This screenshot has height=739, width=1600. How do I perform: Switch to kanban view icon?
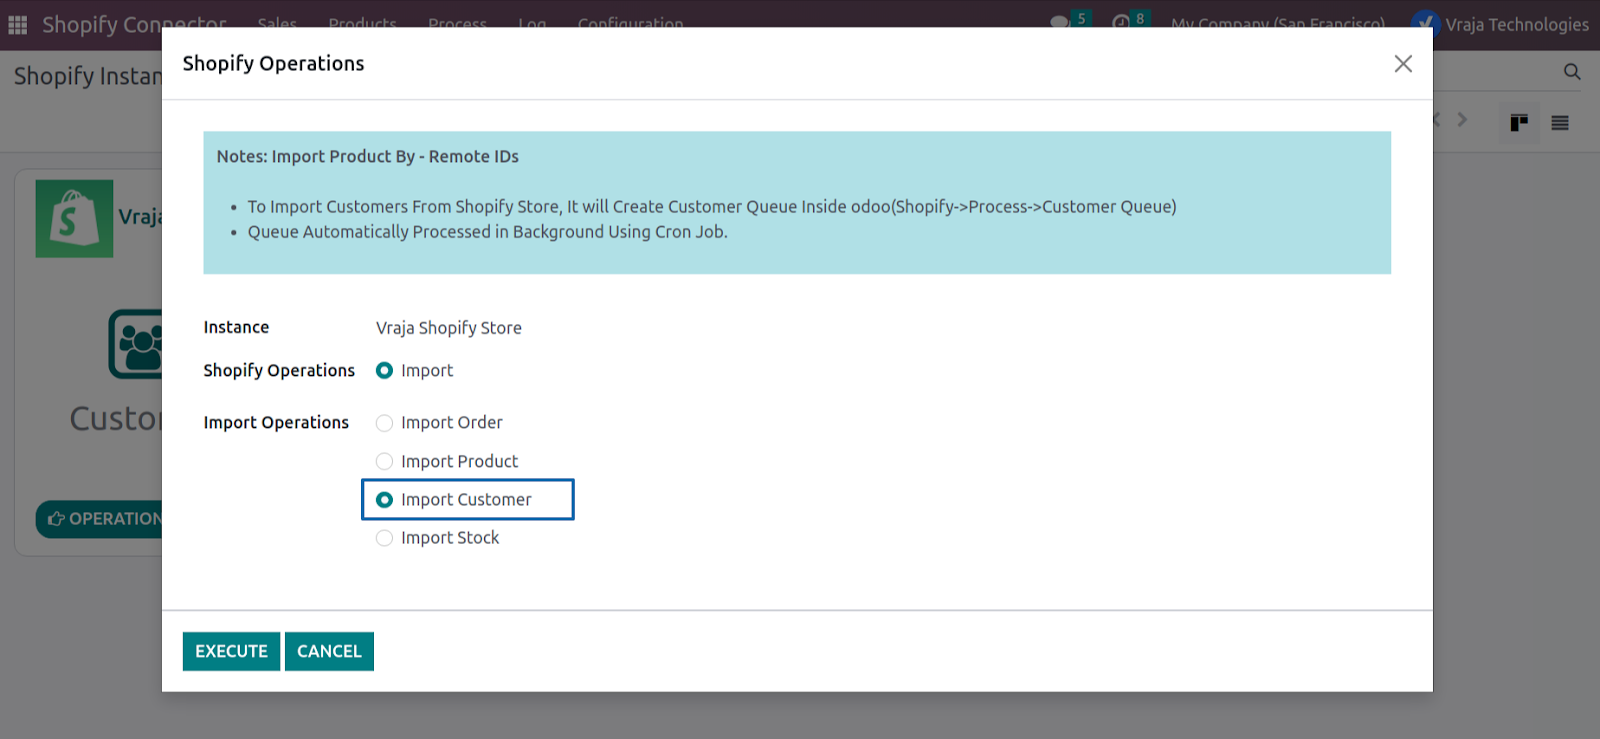click(x=1519, y=123)
